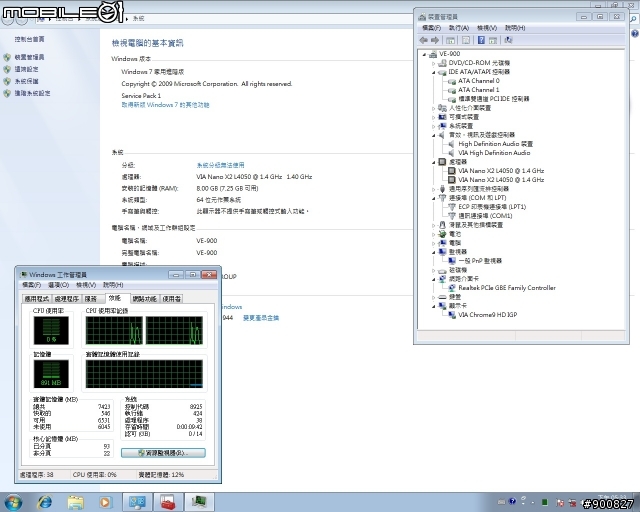Collapse the VE-900 root node

pos(424,54)
